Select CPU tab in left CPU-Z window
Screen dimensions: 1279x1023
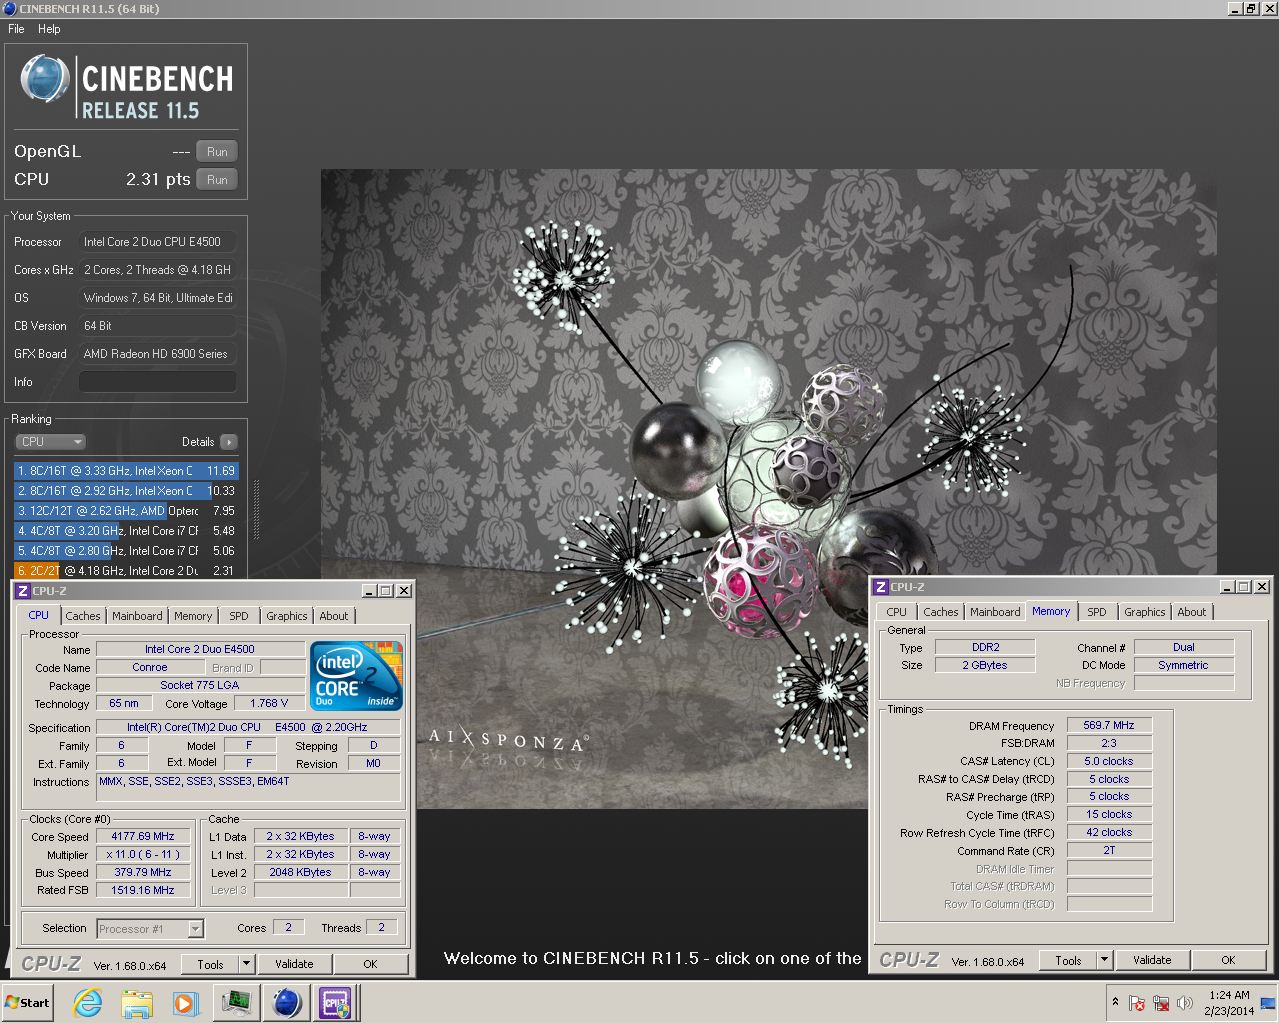tap(39, 615)
